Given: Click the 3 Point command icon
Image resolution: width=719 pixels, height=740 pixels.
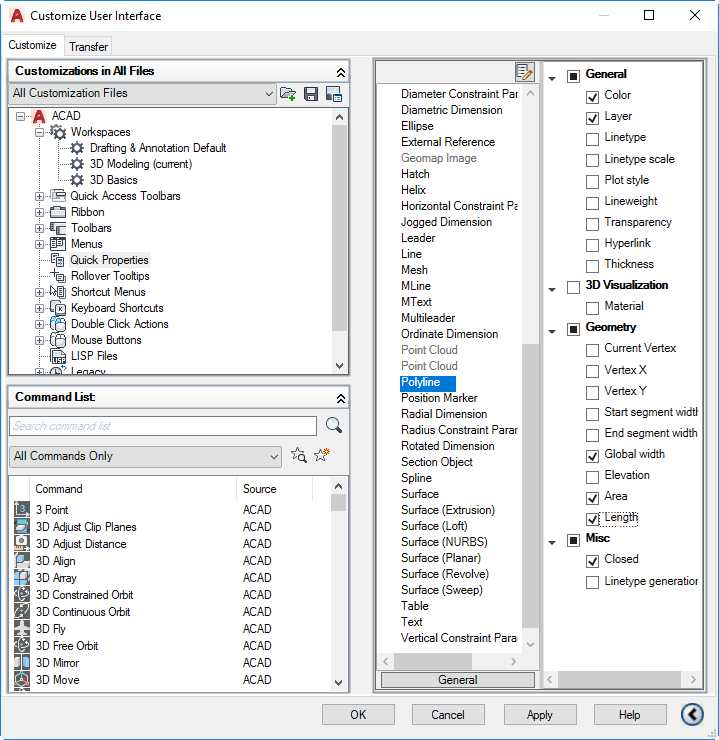Looking at the screenshot, I should tap(22, 509).
